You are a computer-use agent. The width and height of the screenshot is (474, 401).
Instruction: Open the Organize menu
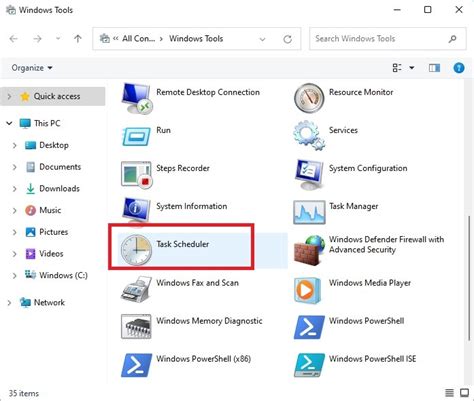(32, 68)
